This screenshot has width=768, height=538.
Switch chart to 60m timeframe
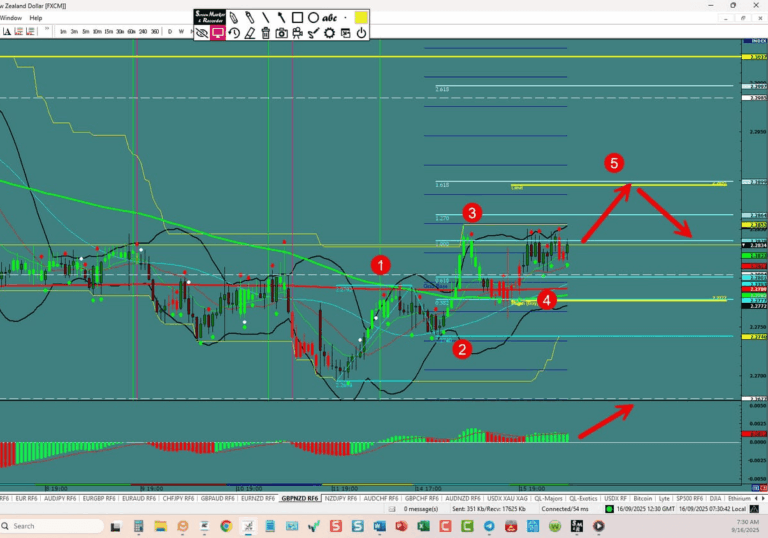click(x=131, y=31)
